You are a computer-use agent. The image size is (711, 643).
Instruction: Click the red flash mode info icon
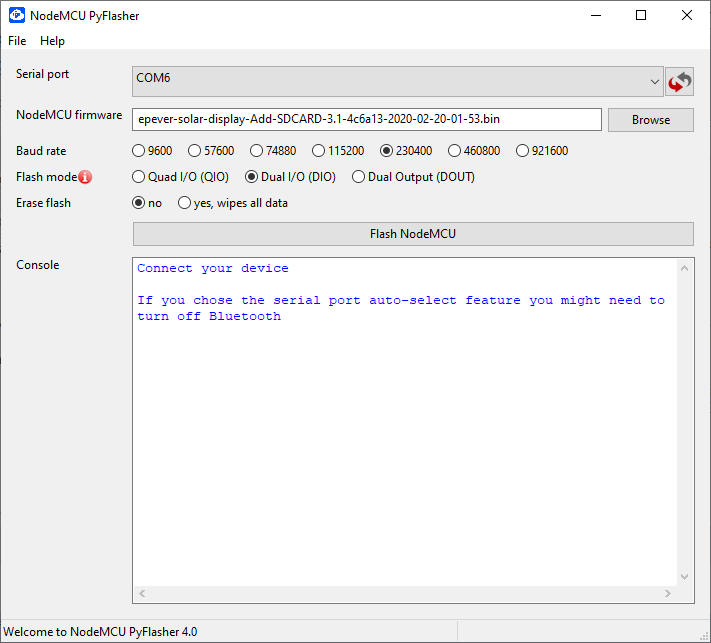85,177
